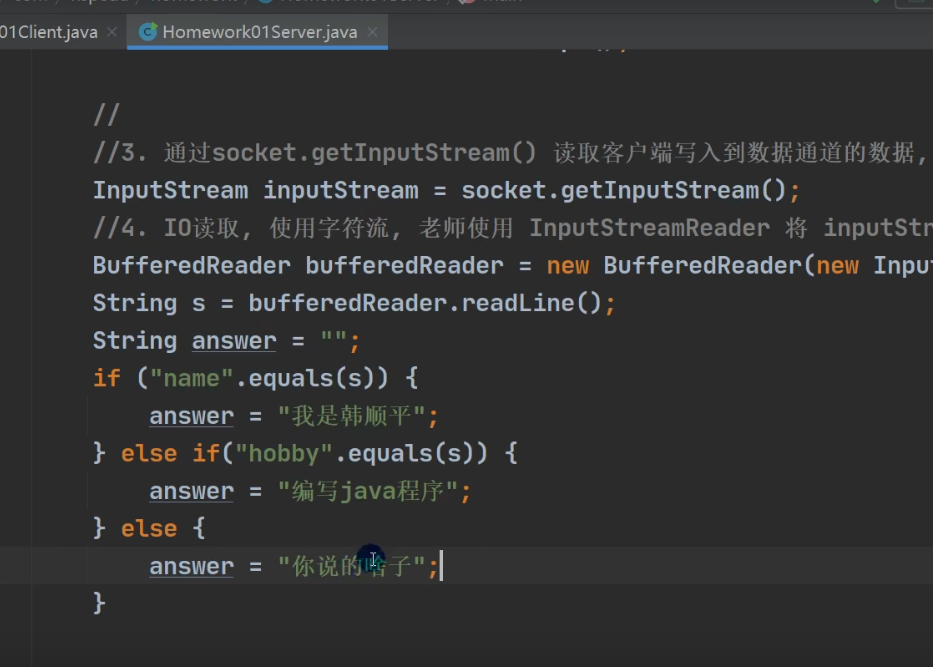The height and width of the screenshot is (667, 933).
Task: Click the final '} else {' line
Action: coord(149,528)
